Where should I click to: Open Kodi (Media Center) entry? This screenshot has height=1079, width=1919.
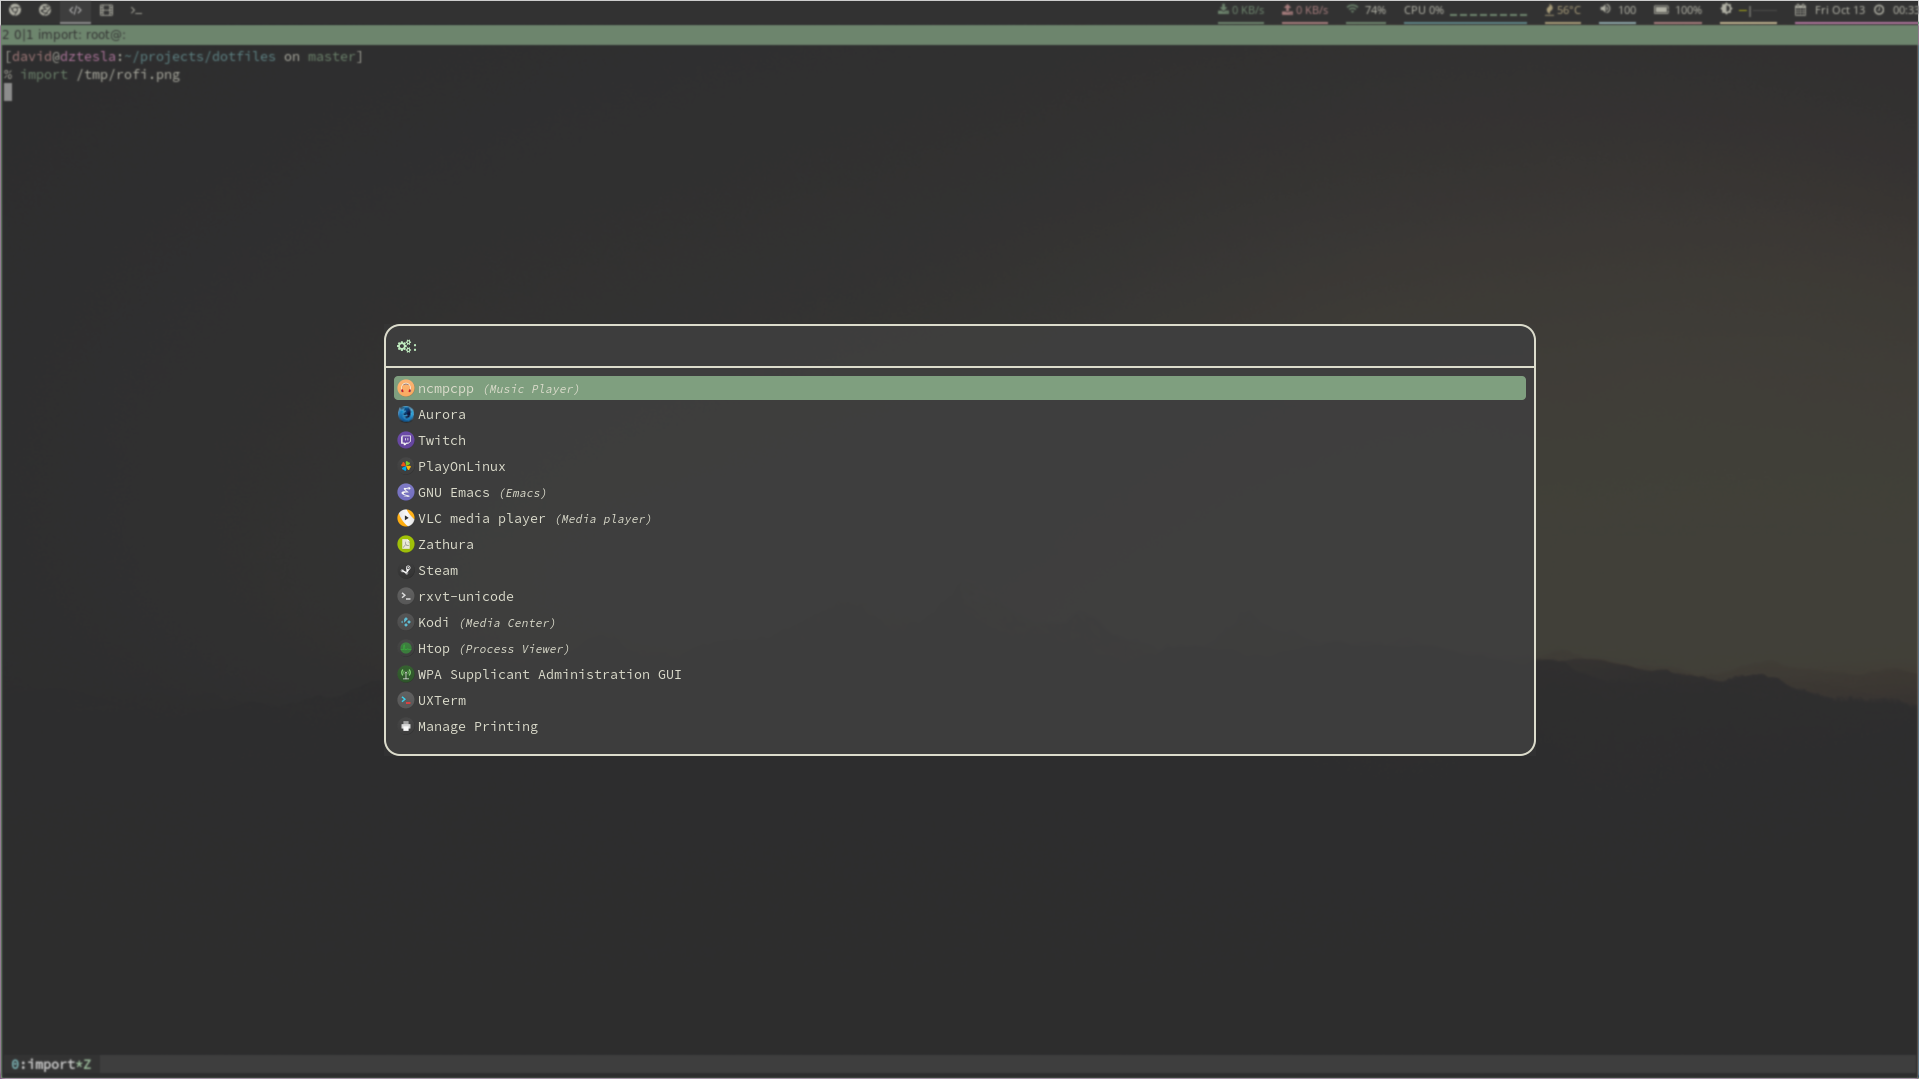click(960, 622)
